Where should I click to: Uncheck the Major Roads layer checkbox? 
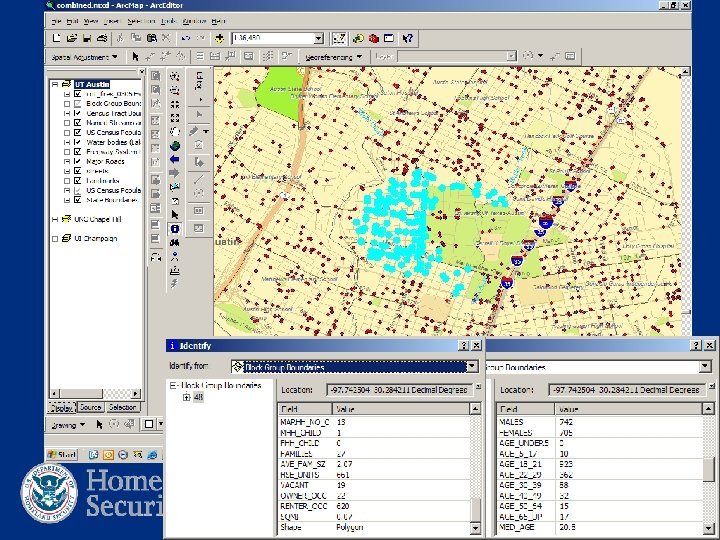click(77, 162)
